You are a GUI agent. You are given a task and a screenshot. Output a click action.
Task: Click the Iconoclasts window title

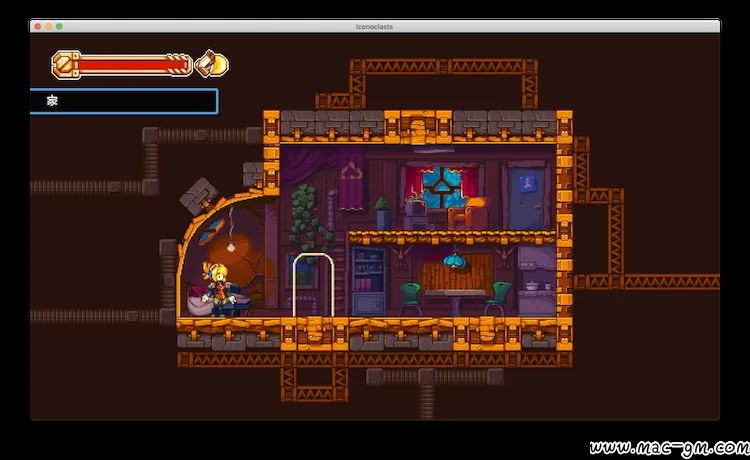tap(375, 26)
